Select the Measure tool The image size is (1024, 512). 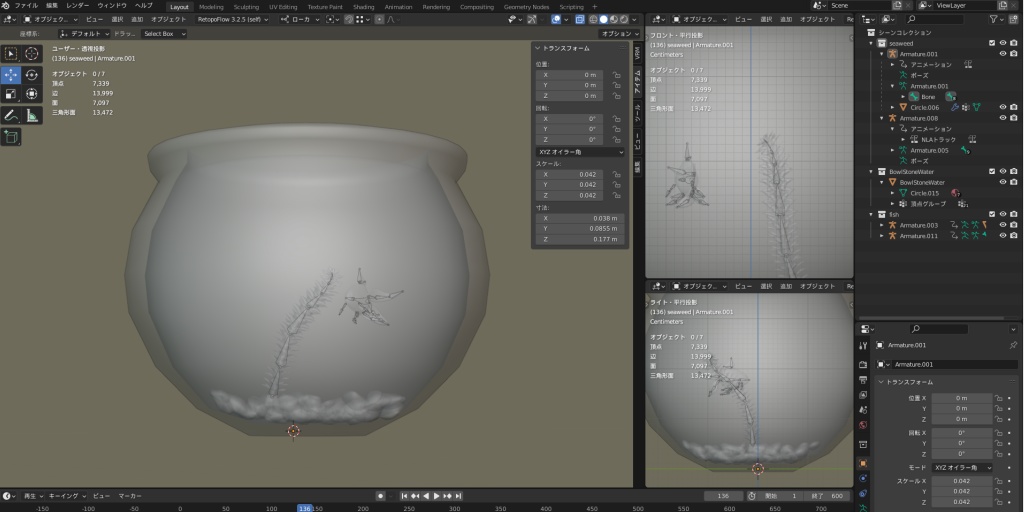point(31,116)
